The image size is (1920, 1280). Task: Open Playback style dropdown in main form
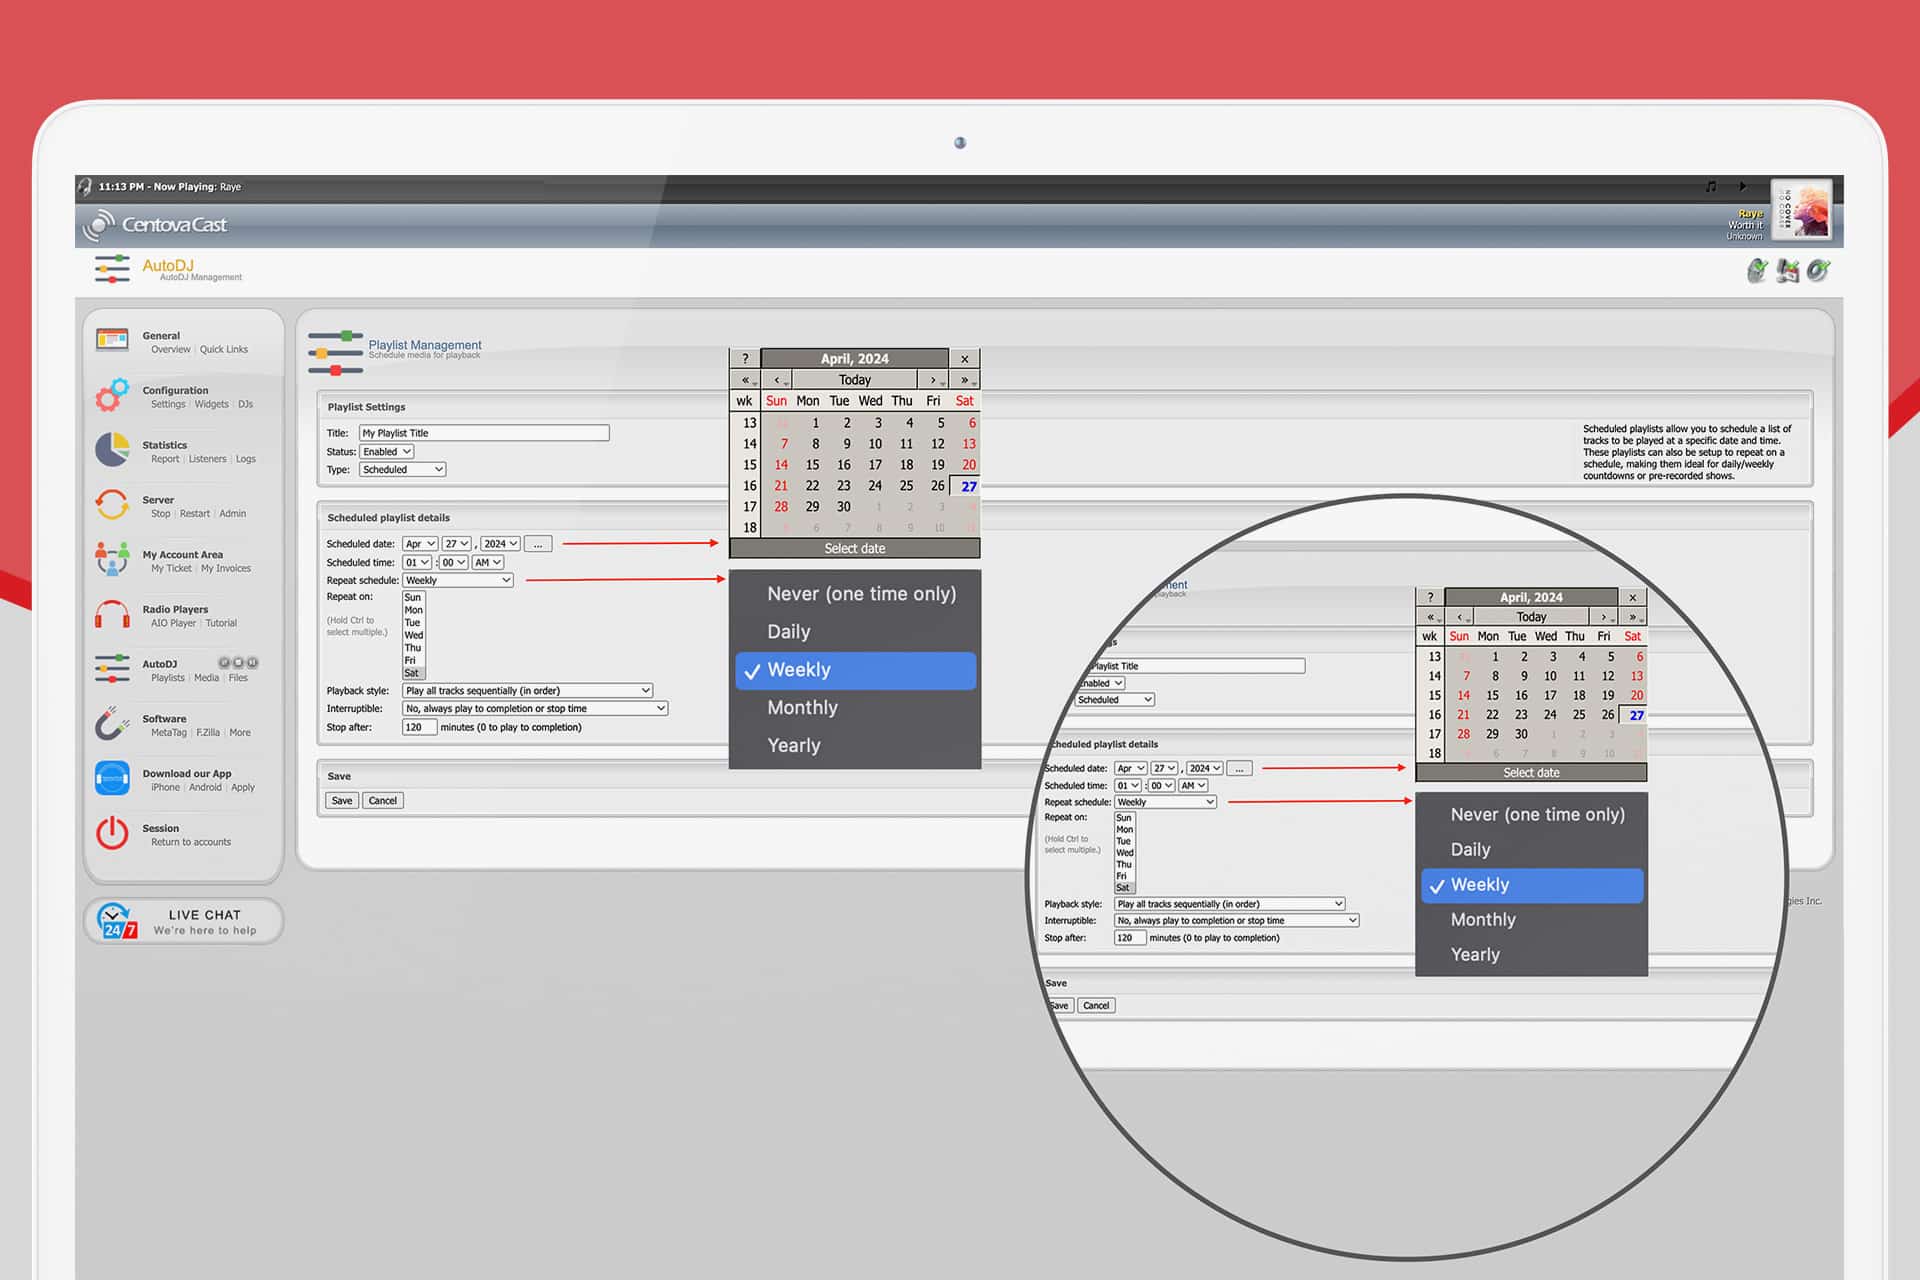[x=528, y=691]
